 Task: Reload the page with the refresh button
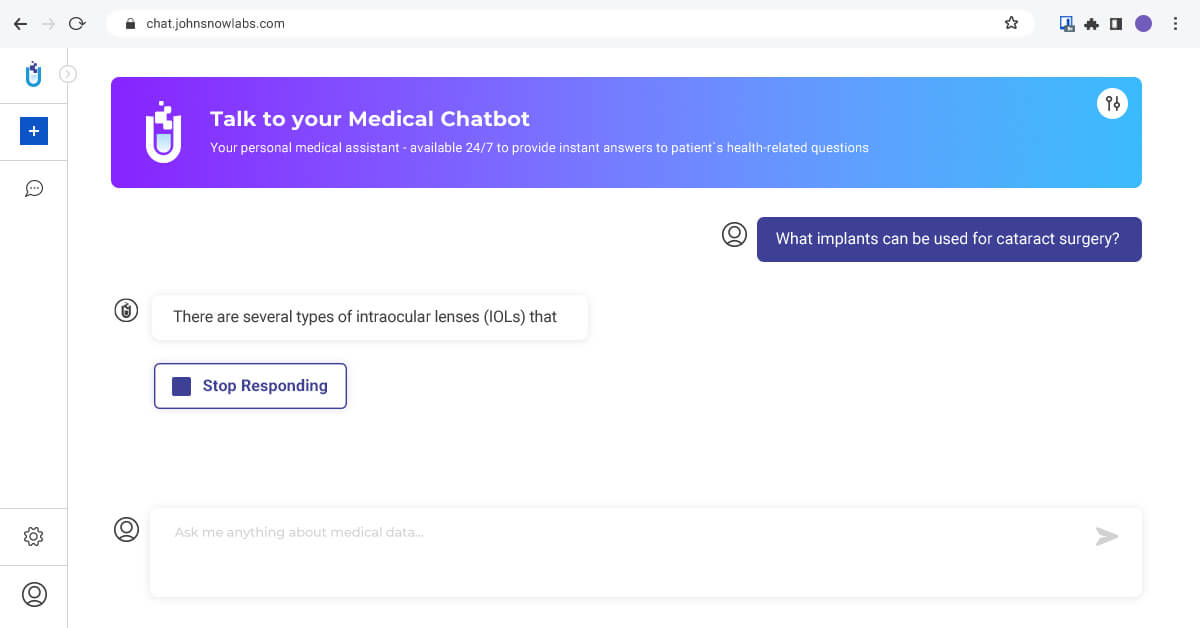click(77, 23)
